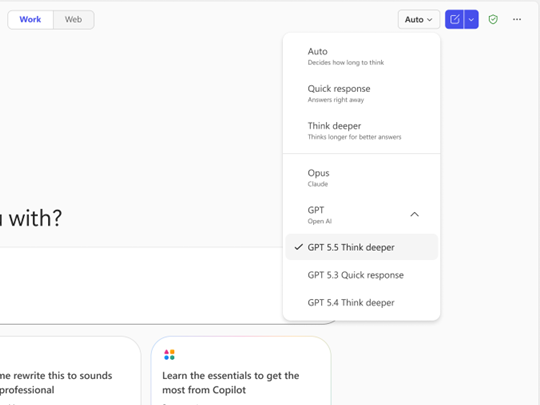Switch to the Web tab

click(73, 20)
